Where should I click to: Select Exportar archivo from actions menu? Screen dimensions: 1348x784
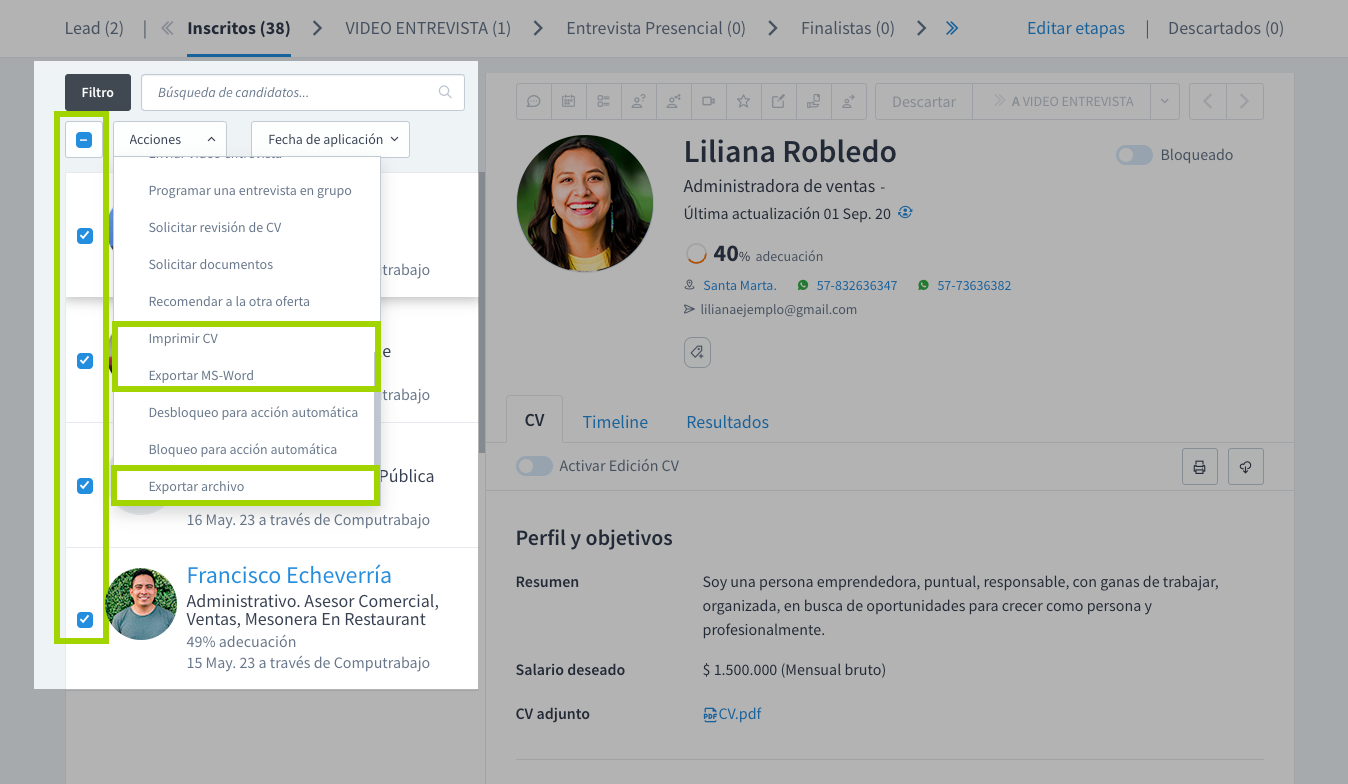(x=196, y=486)
